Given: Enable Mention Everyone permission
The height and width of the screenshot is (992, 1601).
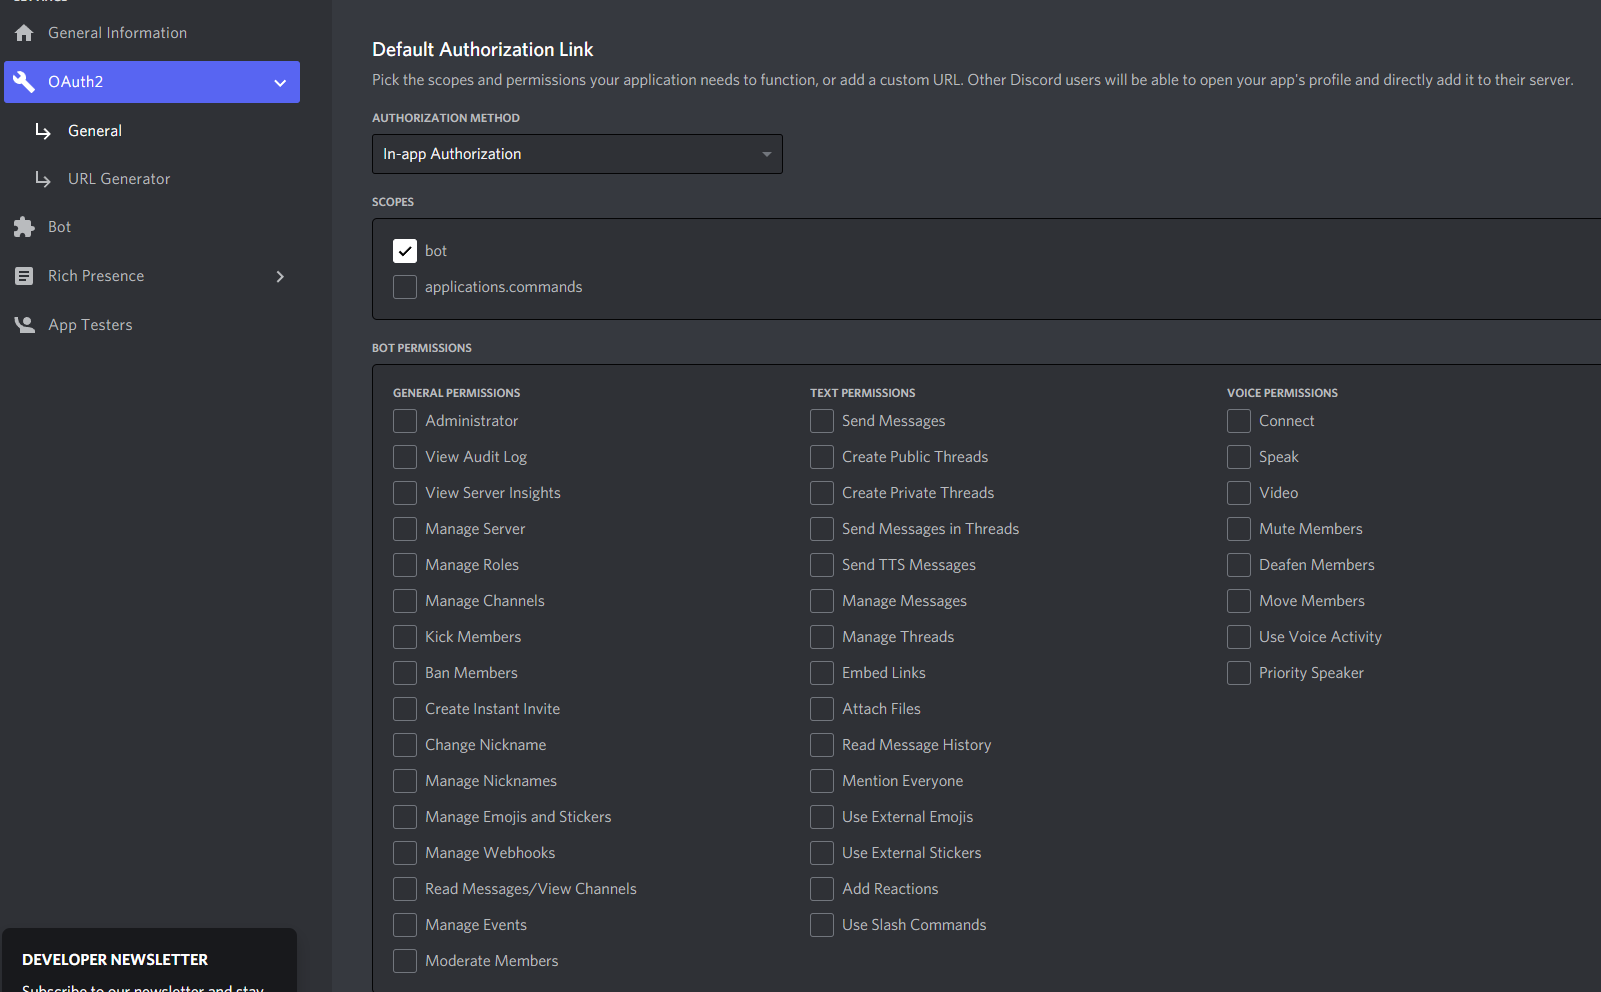Looking at the screenshot, I should 822,781.
